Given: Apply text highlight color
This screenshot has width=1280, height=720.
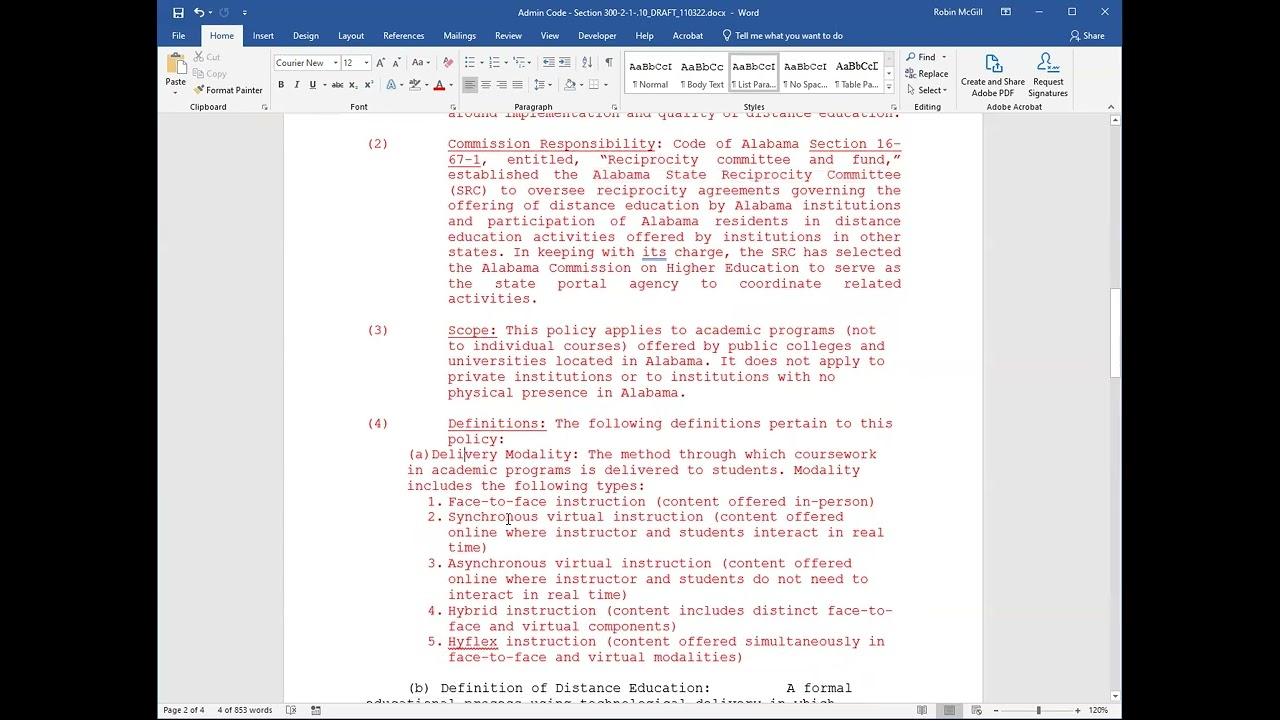Looking at the screenshot, I should coord(416,85).
